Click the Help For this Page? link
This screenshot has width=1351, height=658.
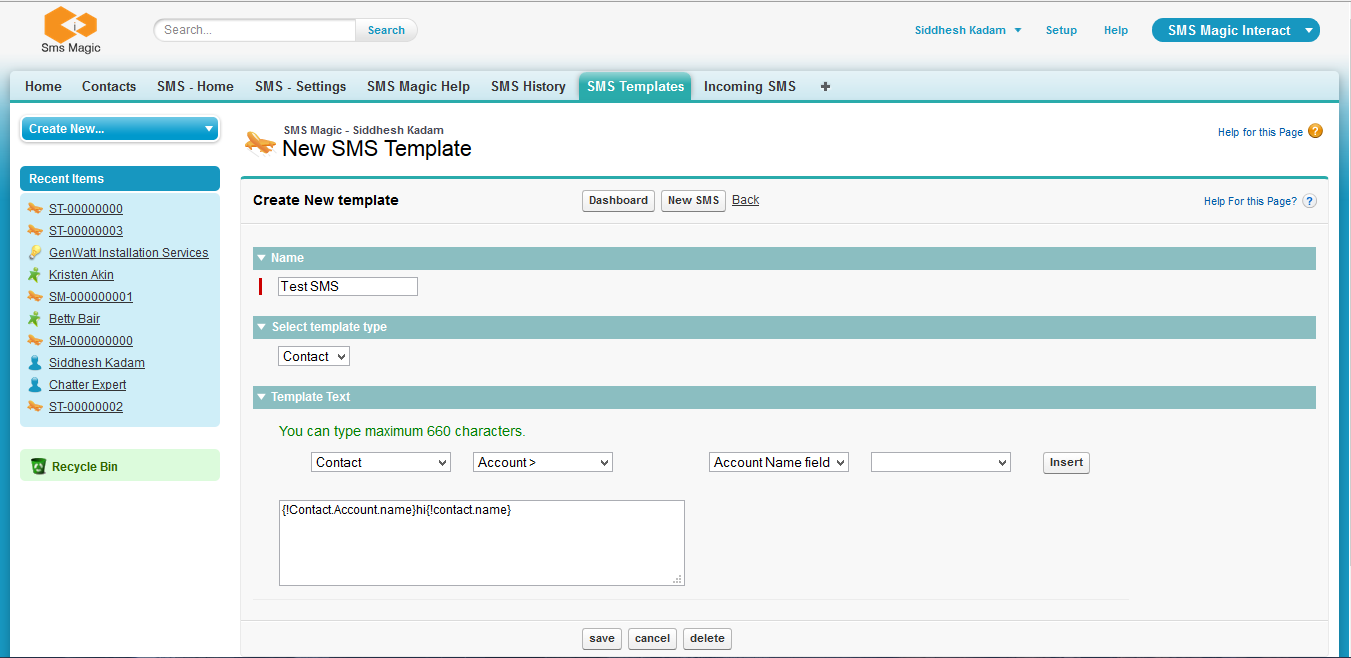click(1250, 201)
